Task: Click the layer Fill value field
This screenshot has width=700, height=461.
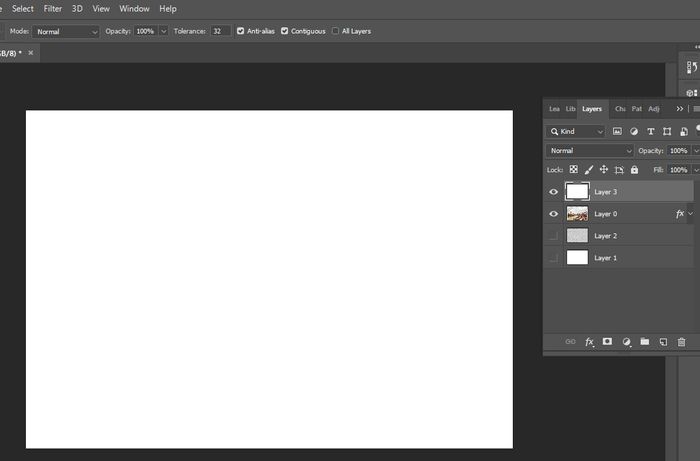Action: coord(679,170)
